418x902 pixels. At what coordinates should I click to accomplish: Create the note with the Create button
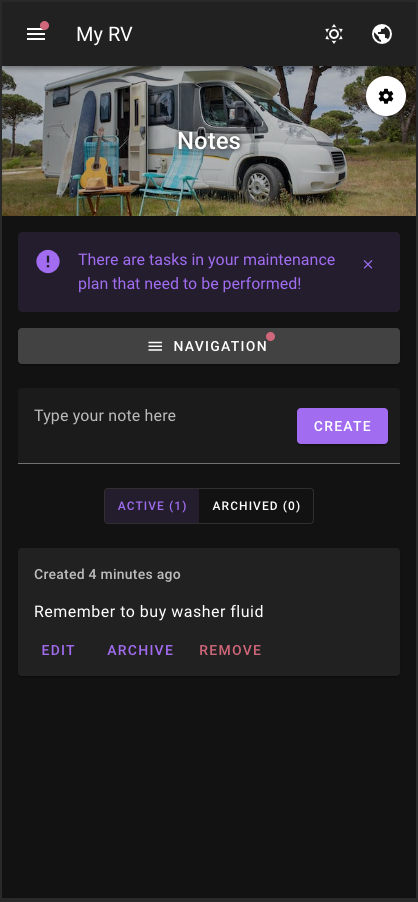point(342,426)
